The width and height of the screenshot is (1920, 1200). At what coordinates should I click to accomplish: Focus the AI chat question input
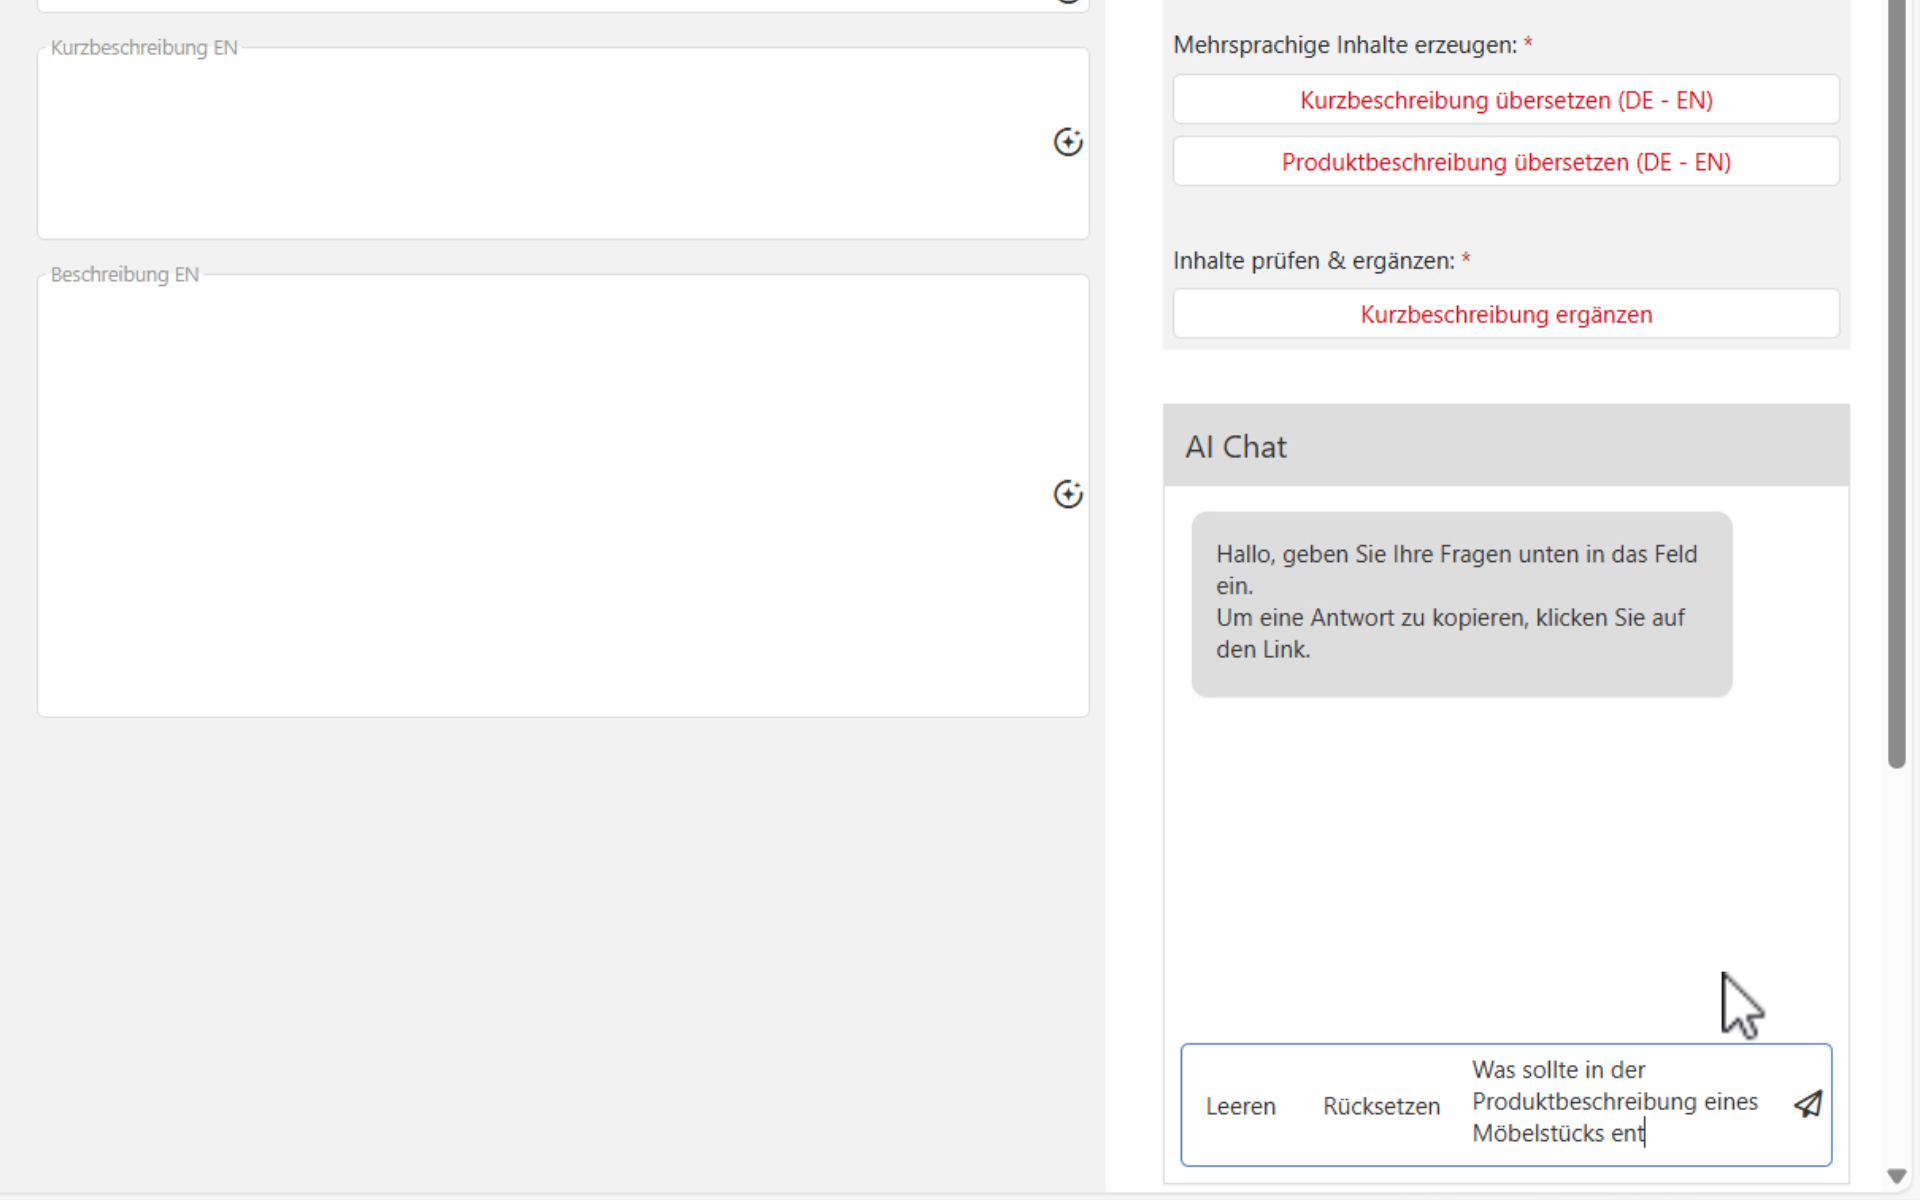point(1614,1102)
